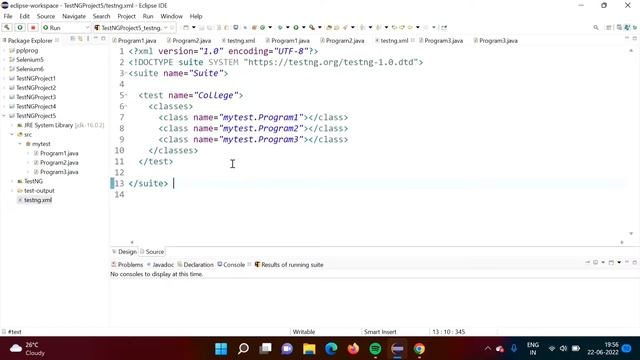The height and width of the screenshot is (360, 640).
Task: Click the New file wizard icon
Action: coord(186,27)
